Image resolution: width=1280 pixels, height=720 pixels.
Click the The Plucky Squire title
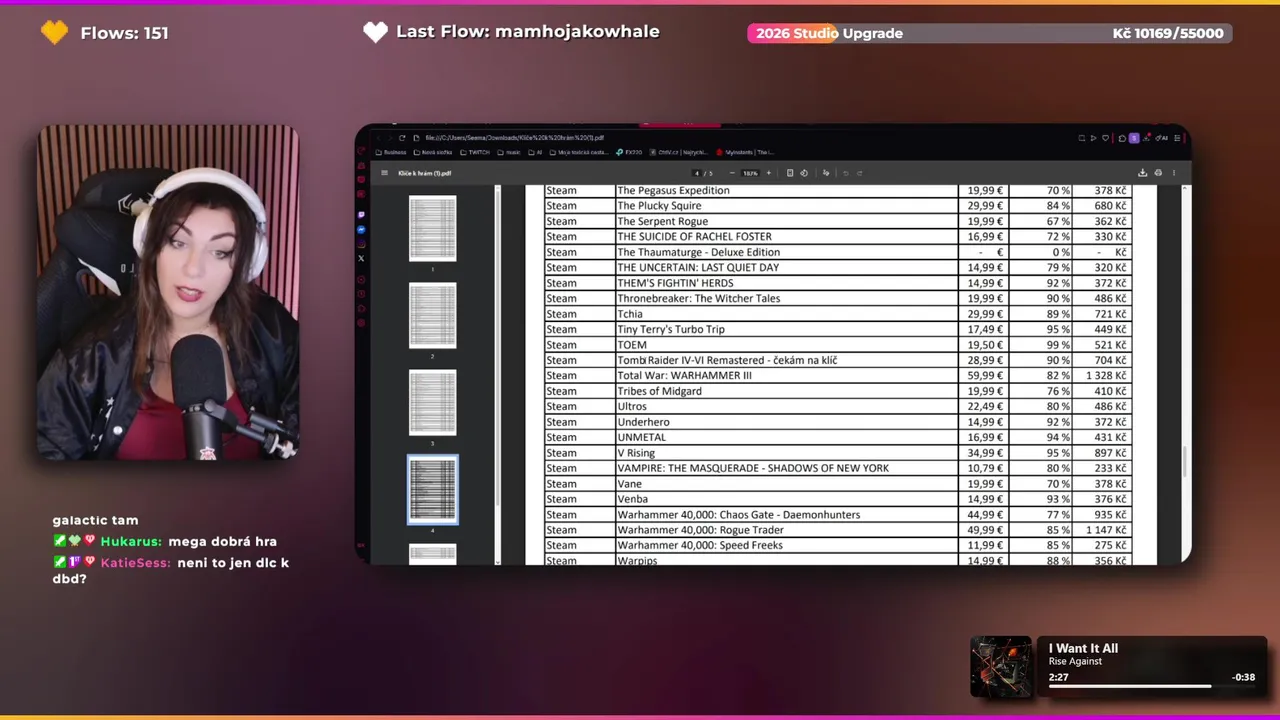659,206
